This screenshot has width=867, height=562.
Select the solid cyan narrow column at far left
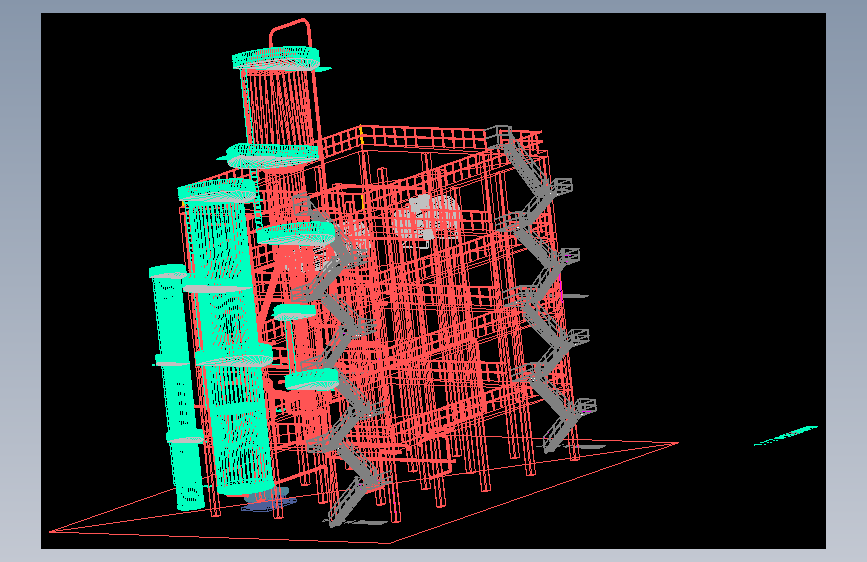click(x=177, y=387)
